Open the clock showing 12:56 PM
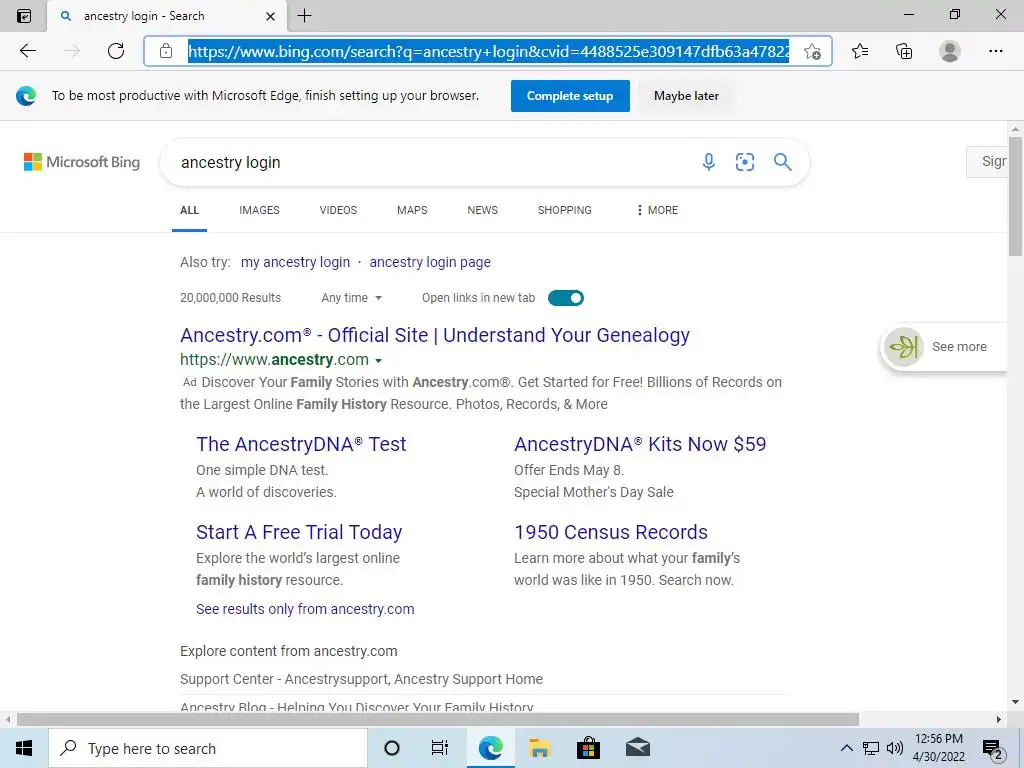The image size is (1024, 768). (x=938, y=748)
